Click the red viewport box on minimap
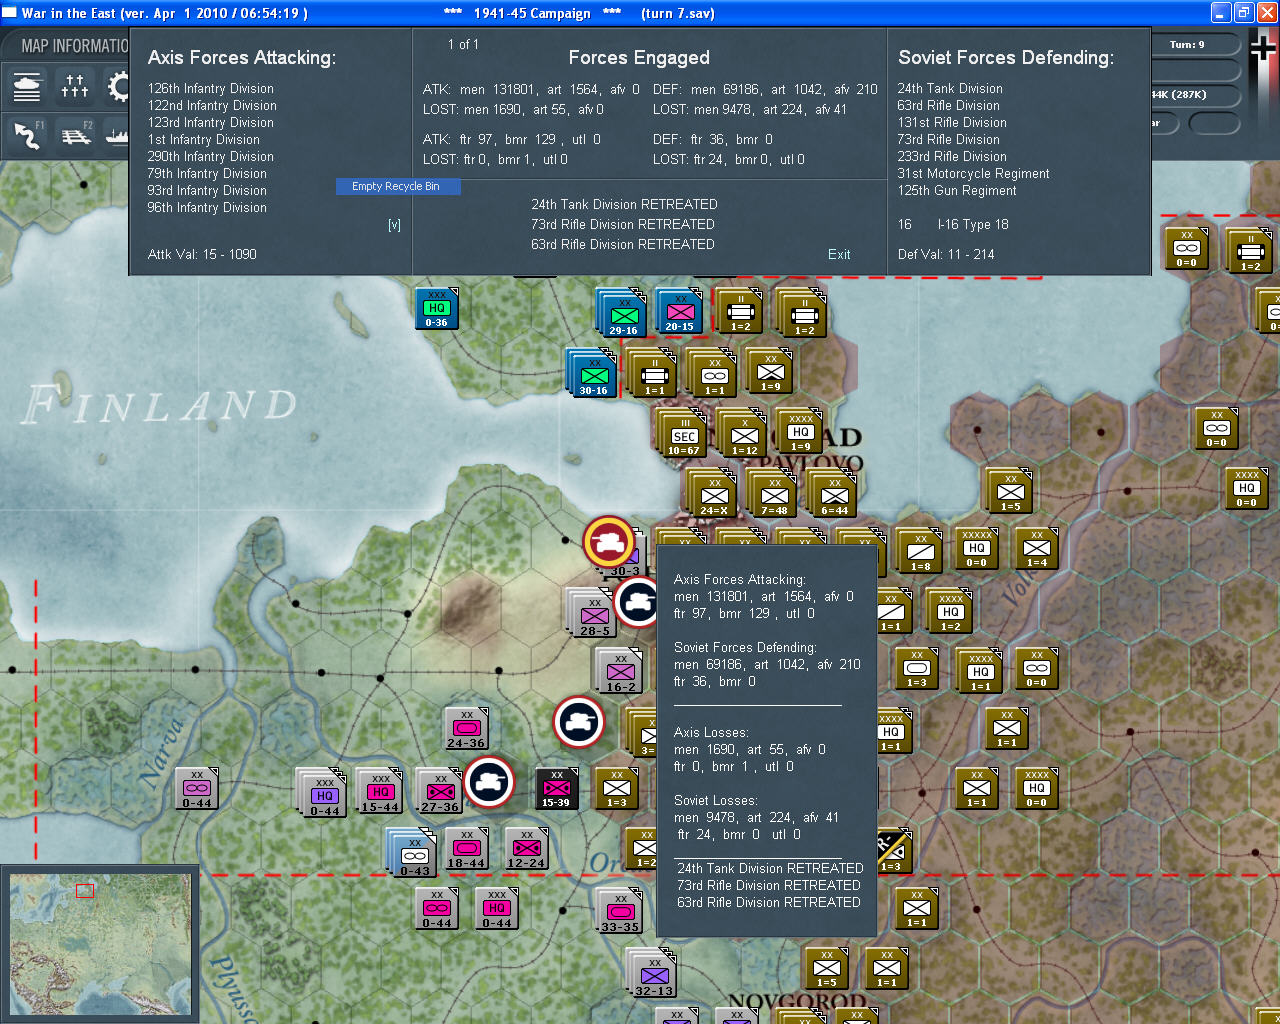Viewport: 1280px width, 1024px height. pos(85,890)
